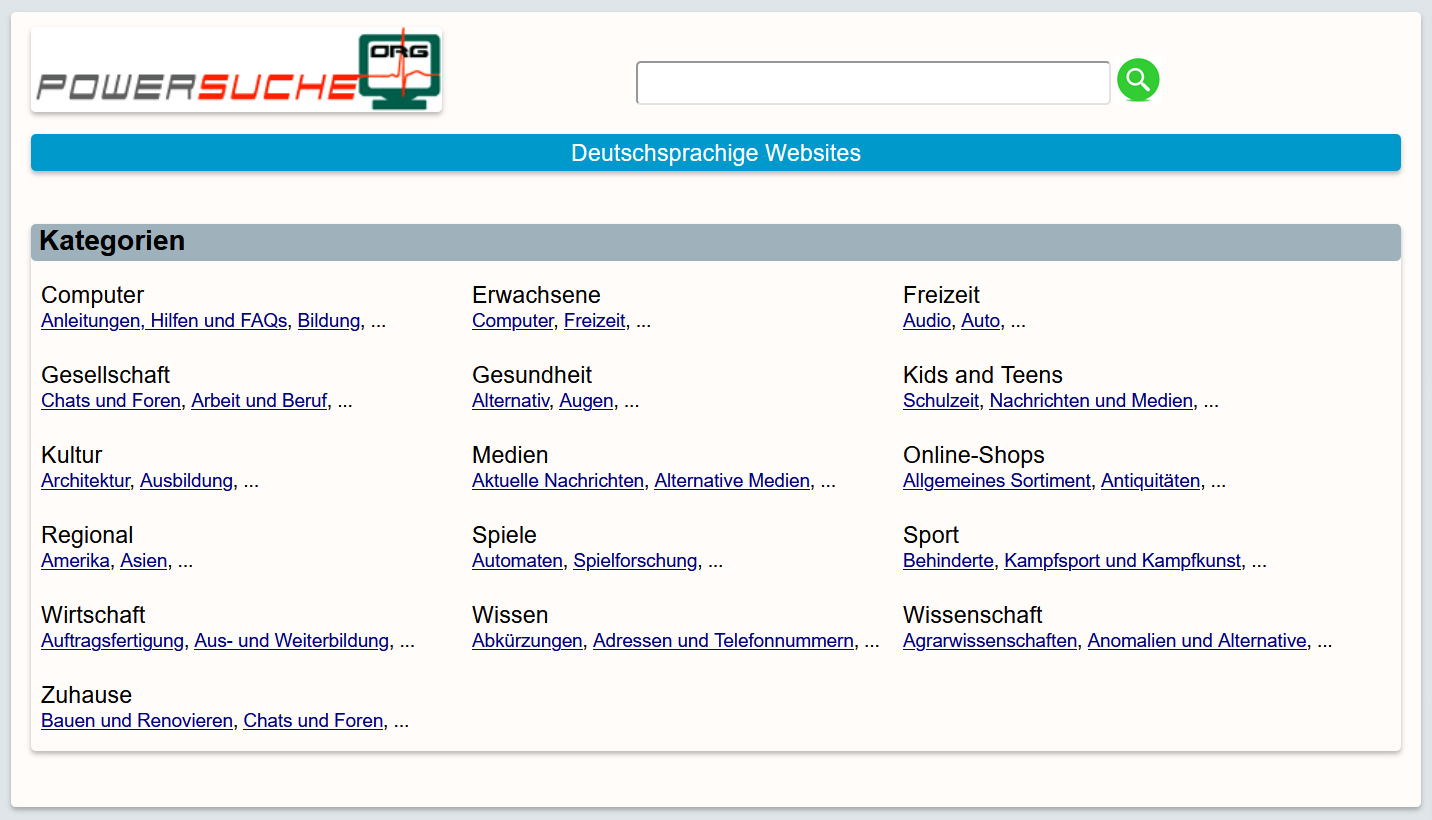Open Kampfsport und Kampfkunst link
1432x820 pixels.
[1122, 561]
